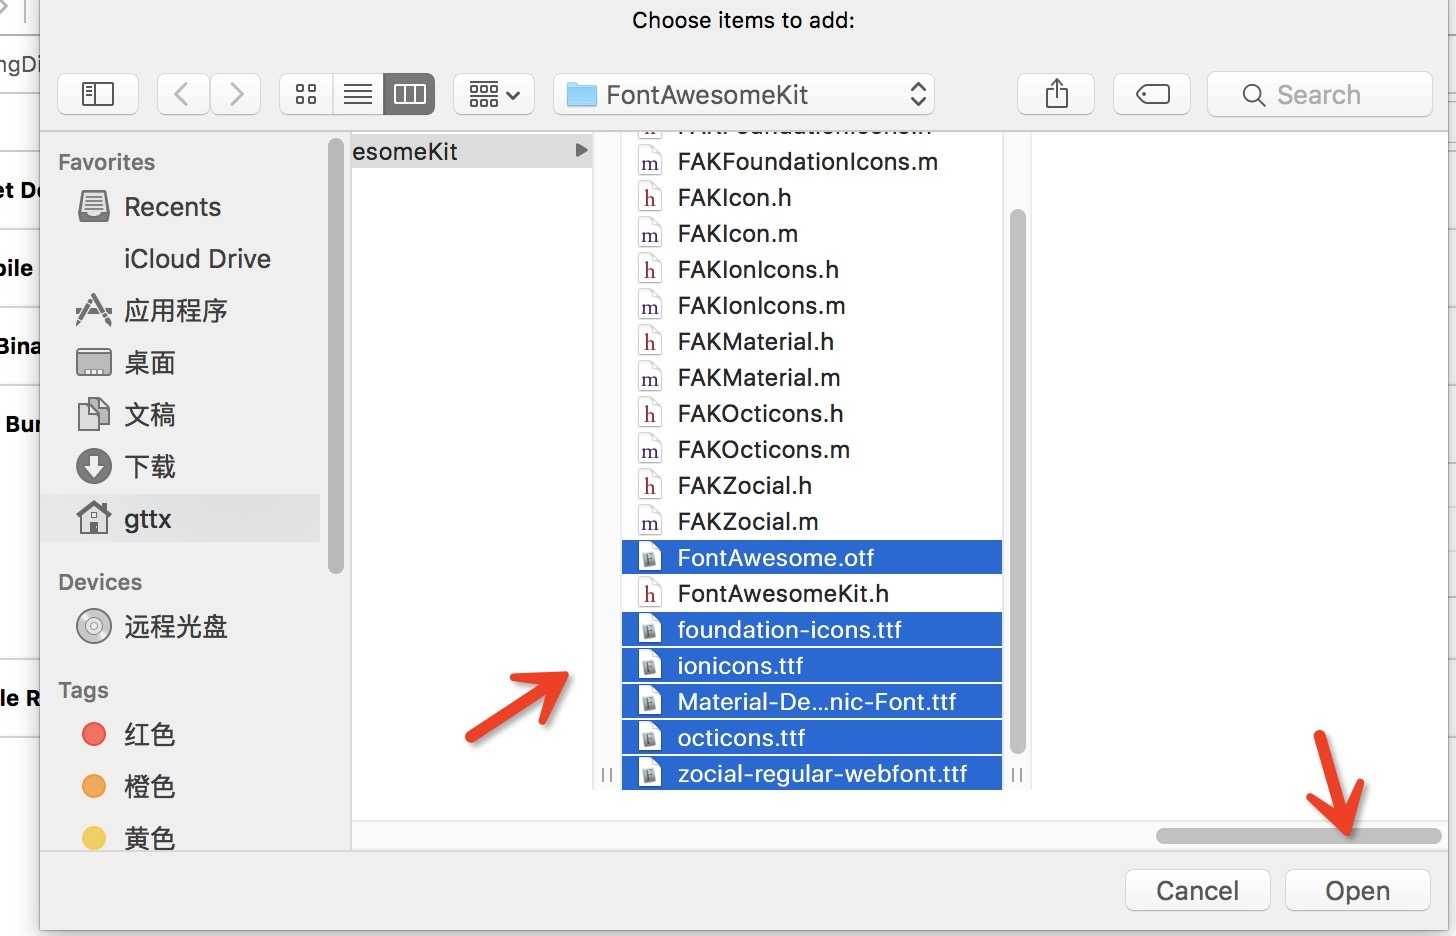
Task: Select FAKOcticons.m file
Action: (811, 450)
